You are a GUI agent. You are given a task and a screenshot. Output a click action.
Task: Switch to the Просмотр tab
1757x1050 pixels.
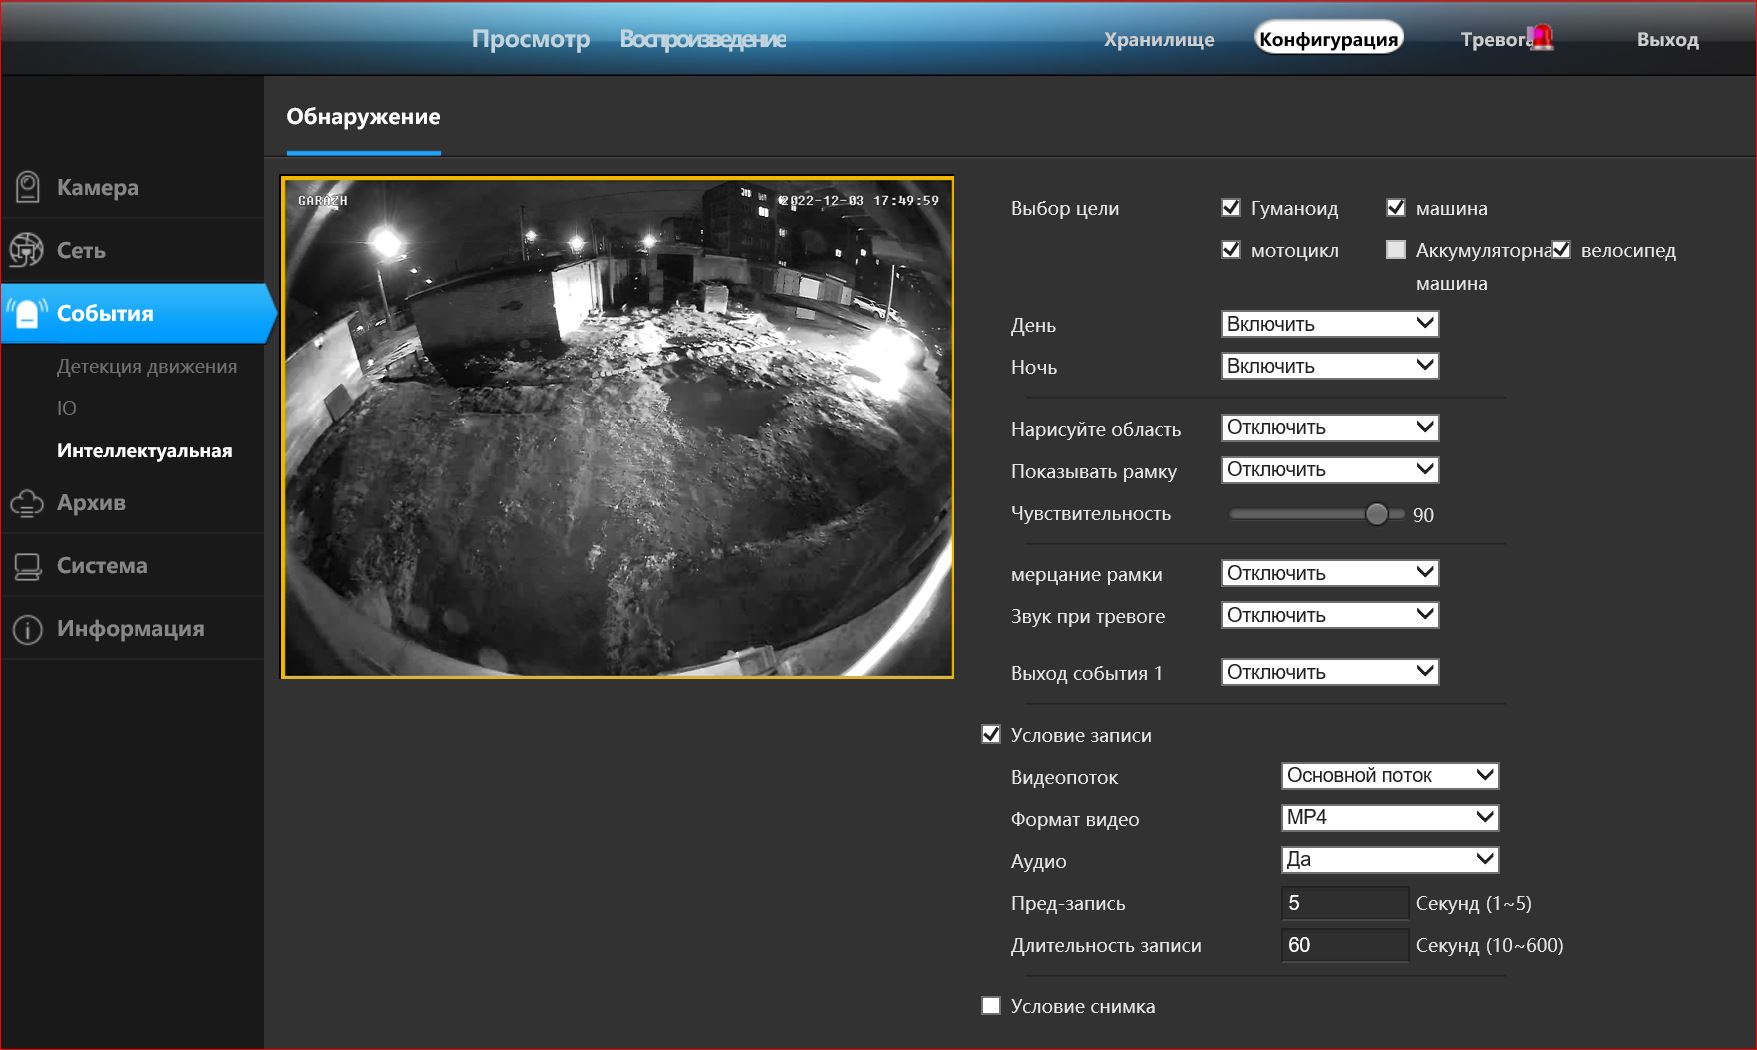click(530, 39)
